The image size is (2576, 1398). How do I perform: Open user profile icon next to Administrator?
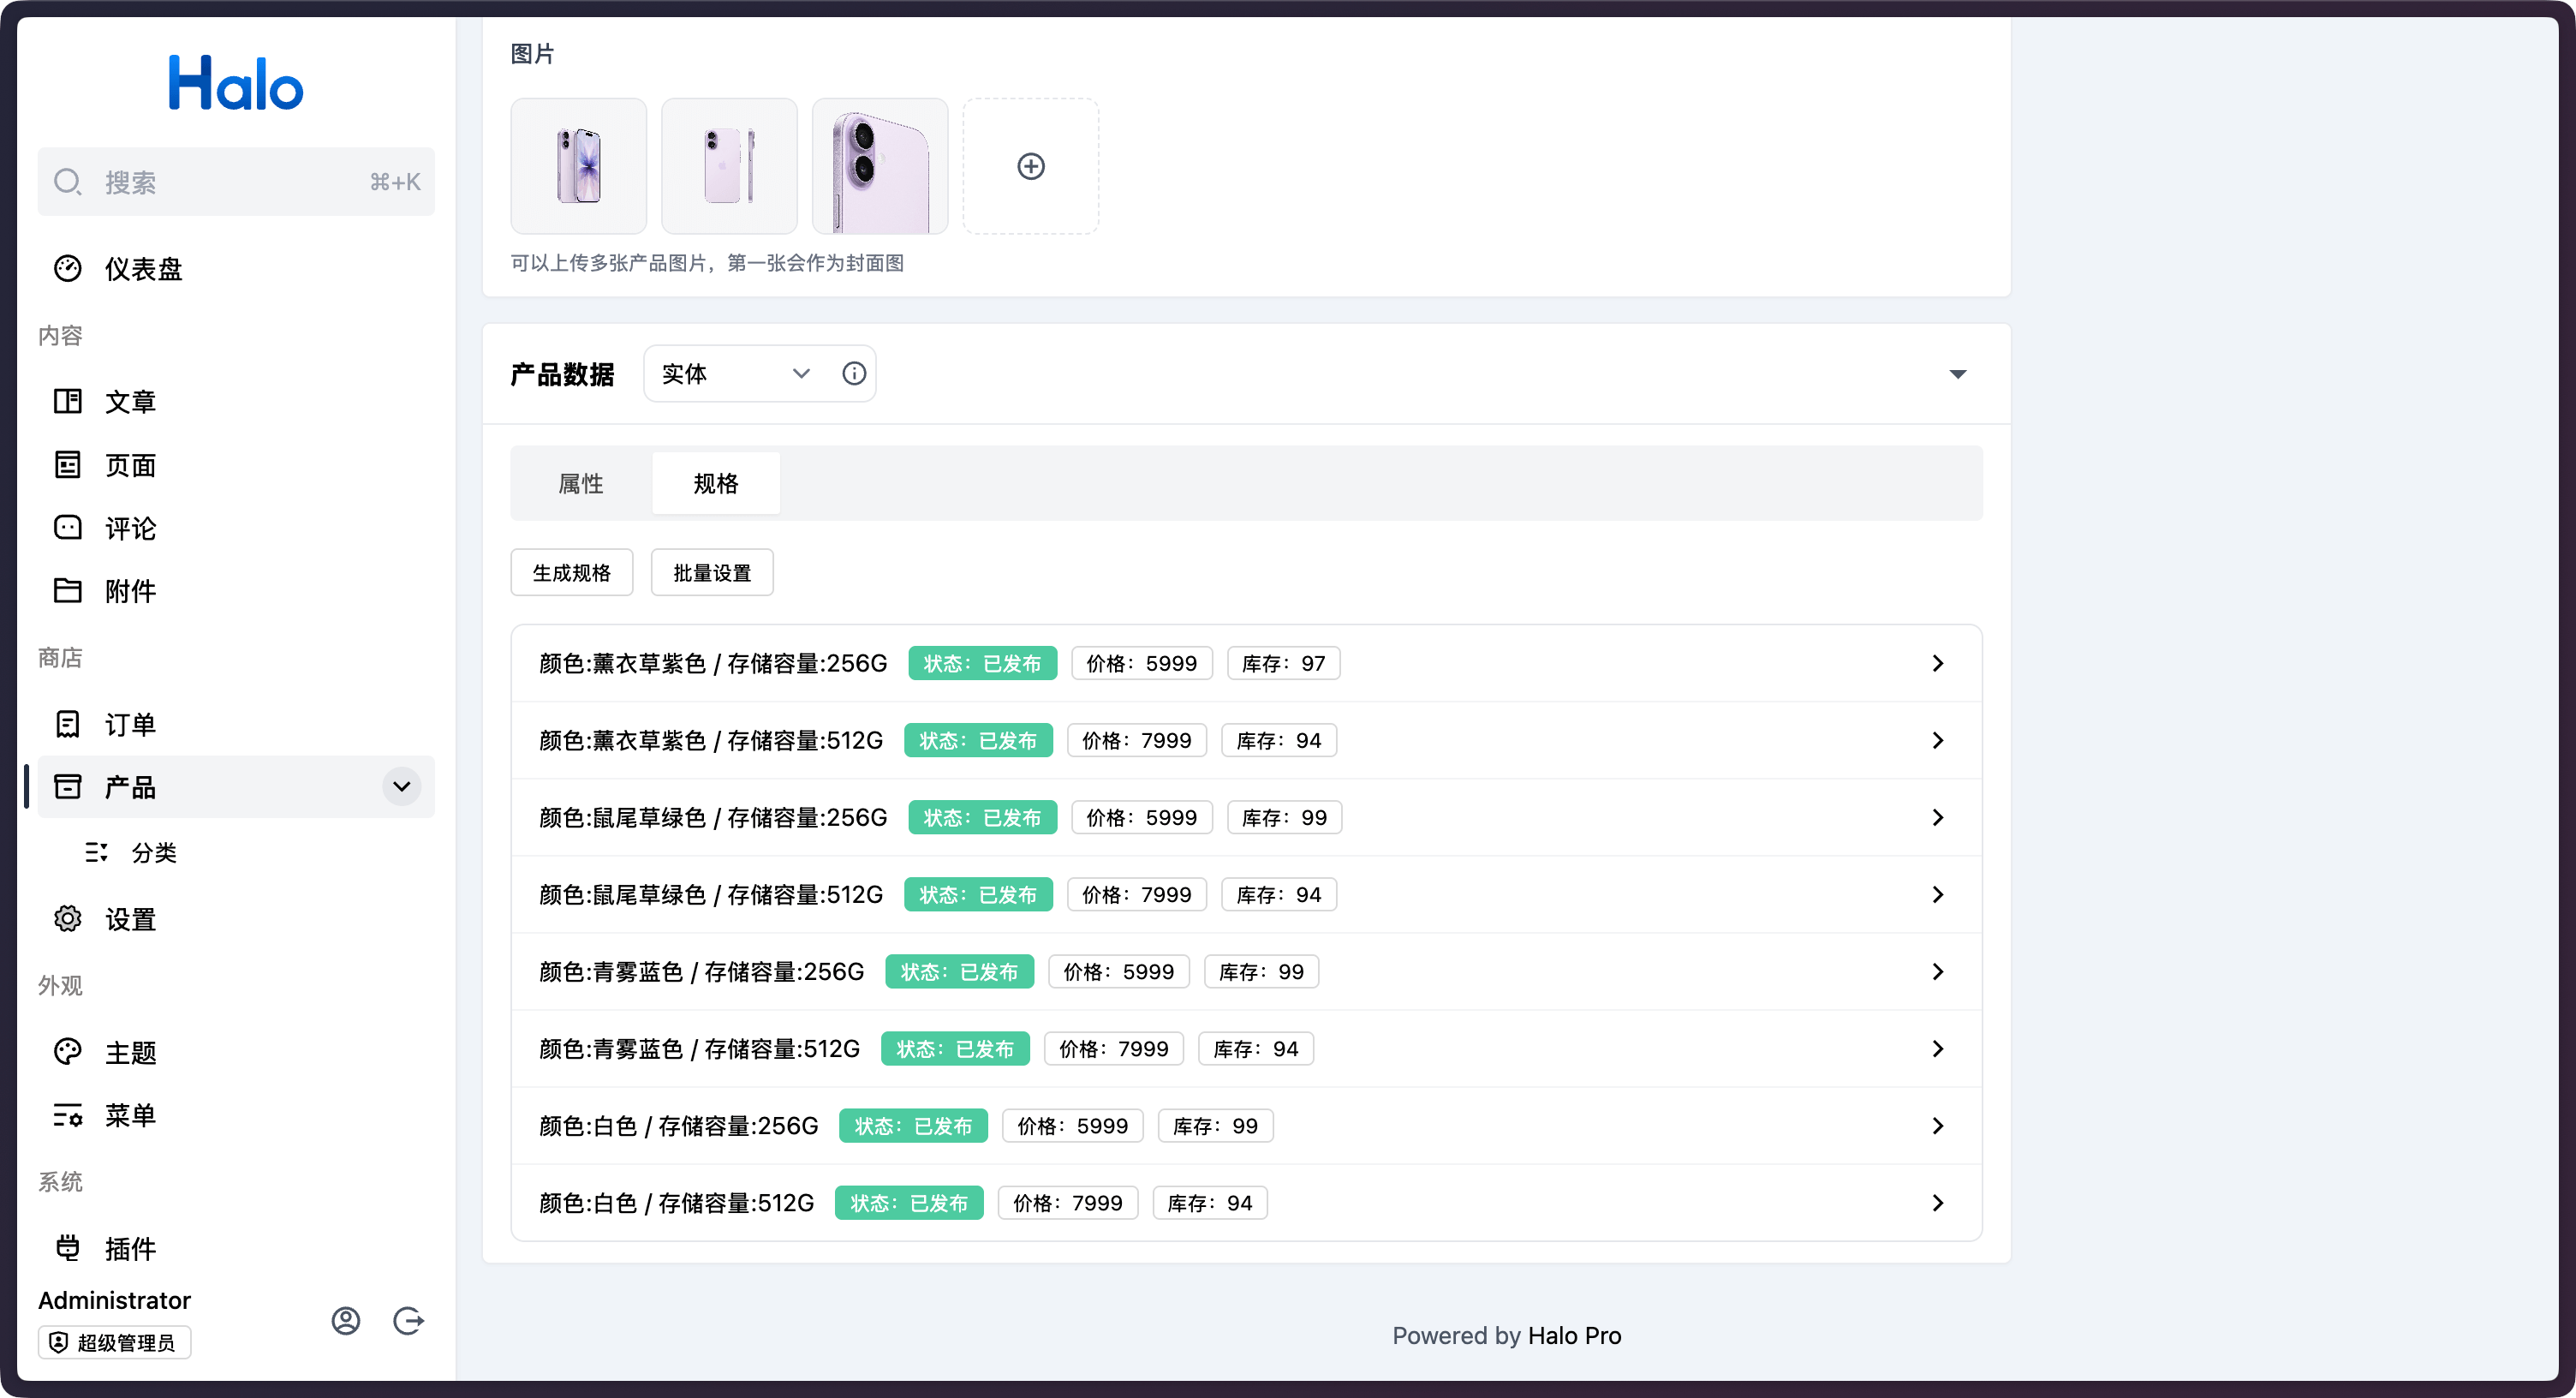[x=346, y=1320]
